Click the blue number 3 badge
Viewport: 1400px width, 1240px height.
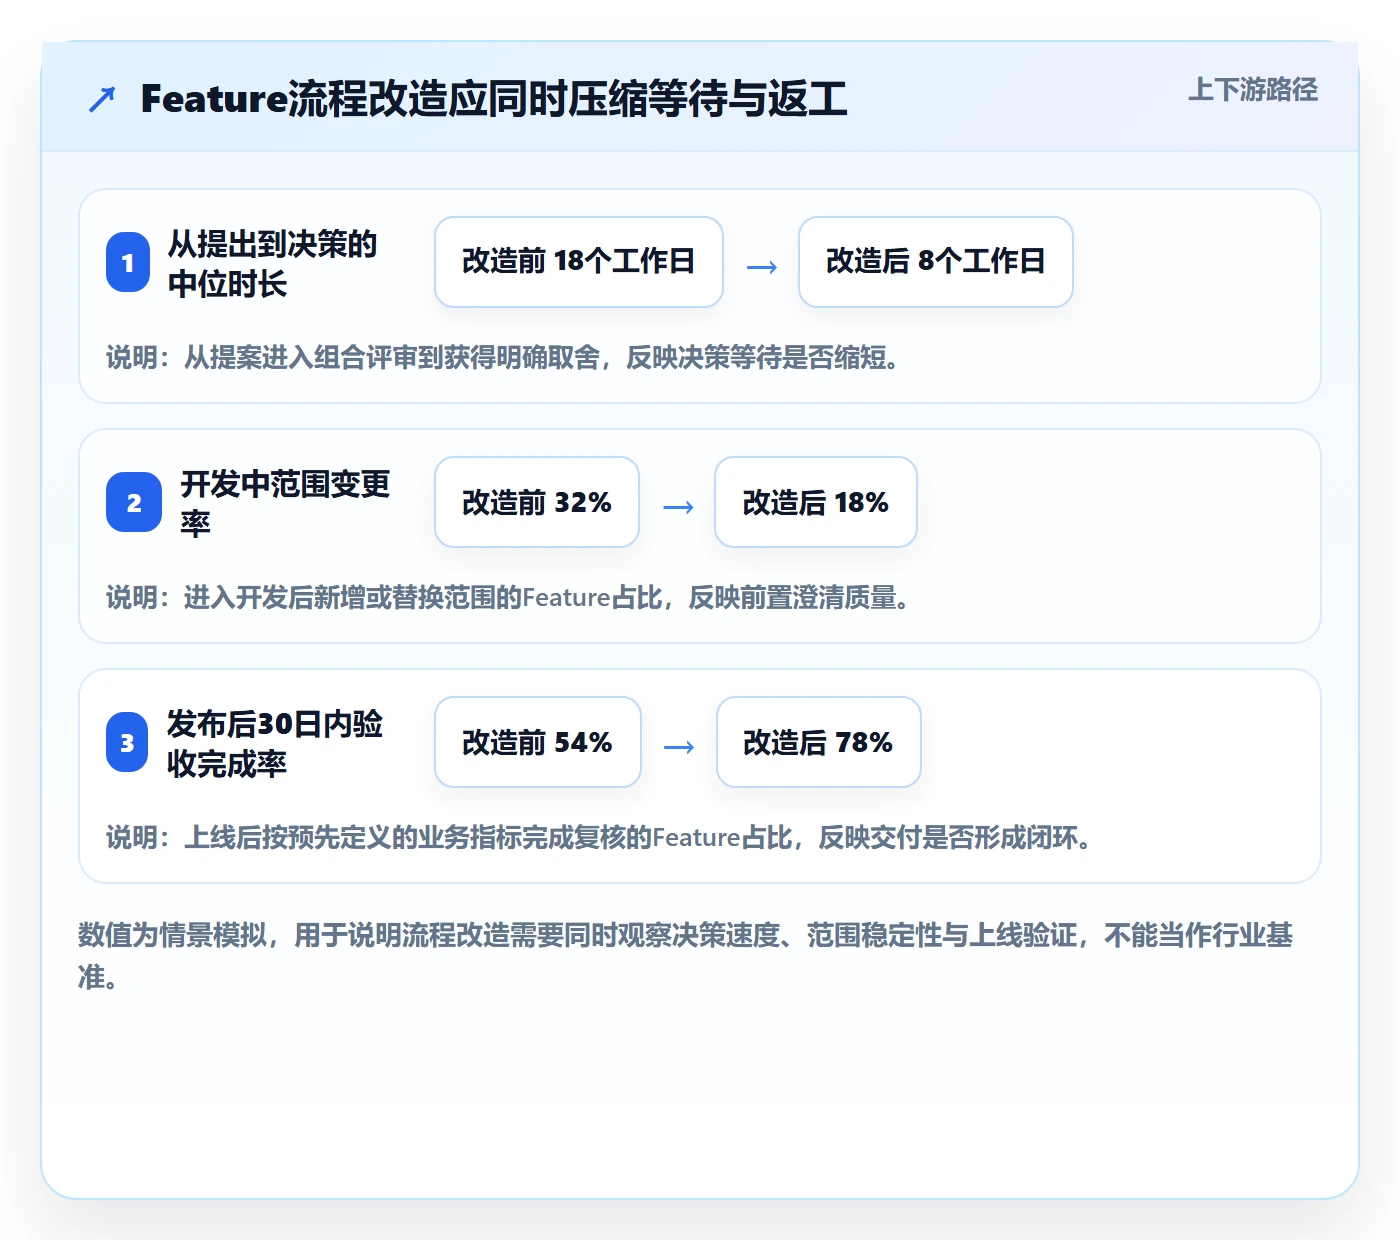click(127, 742)
